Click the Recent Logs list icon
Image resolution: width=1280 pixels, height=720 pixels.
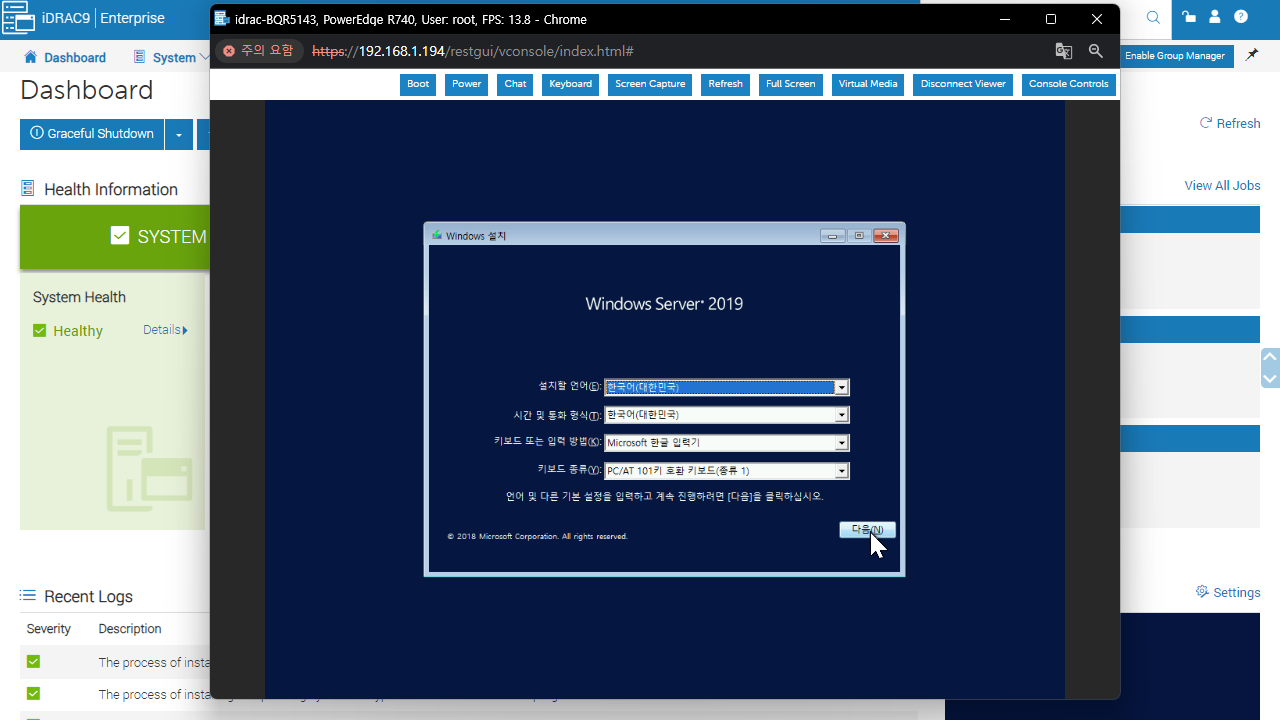(28, 596)
